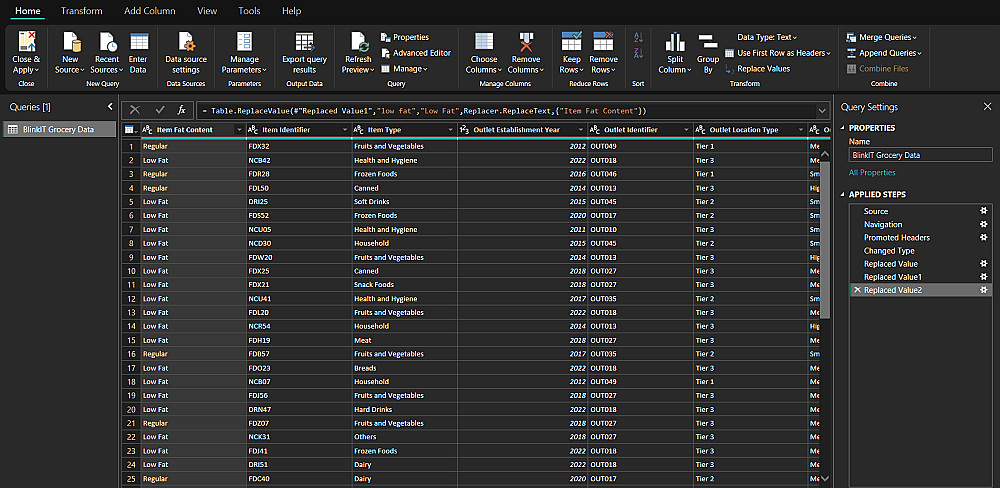Click the Group By icon
1000x488 pixels.
click(x=708, y=42)
